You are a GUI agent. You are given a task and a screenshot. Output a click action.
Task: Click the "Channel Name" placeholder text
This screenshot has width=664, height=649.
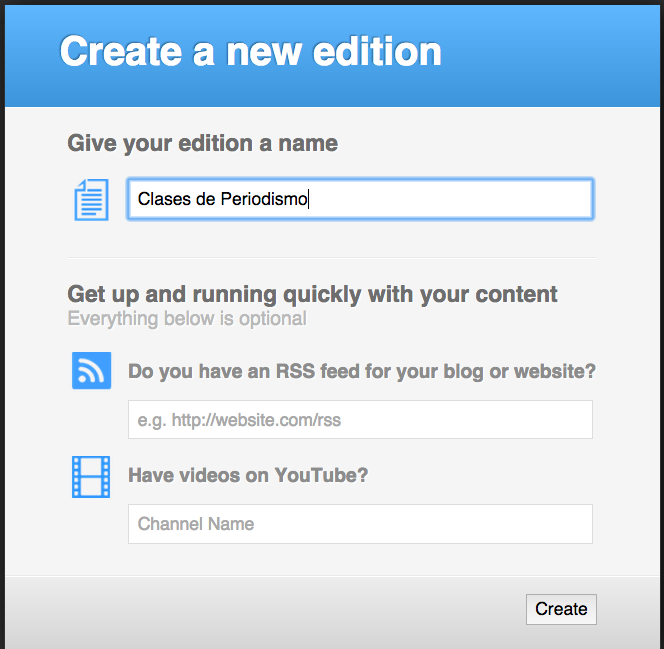pyautogui.click(x=195, y=524)
